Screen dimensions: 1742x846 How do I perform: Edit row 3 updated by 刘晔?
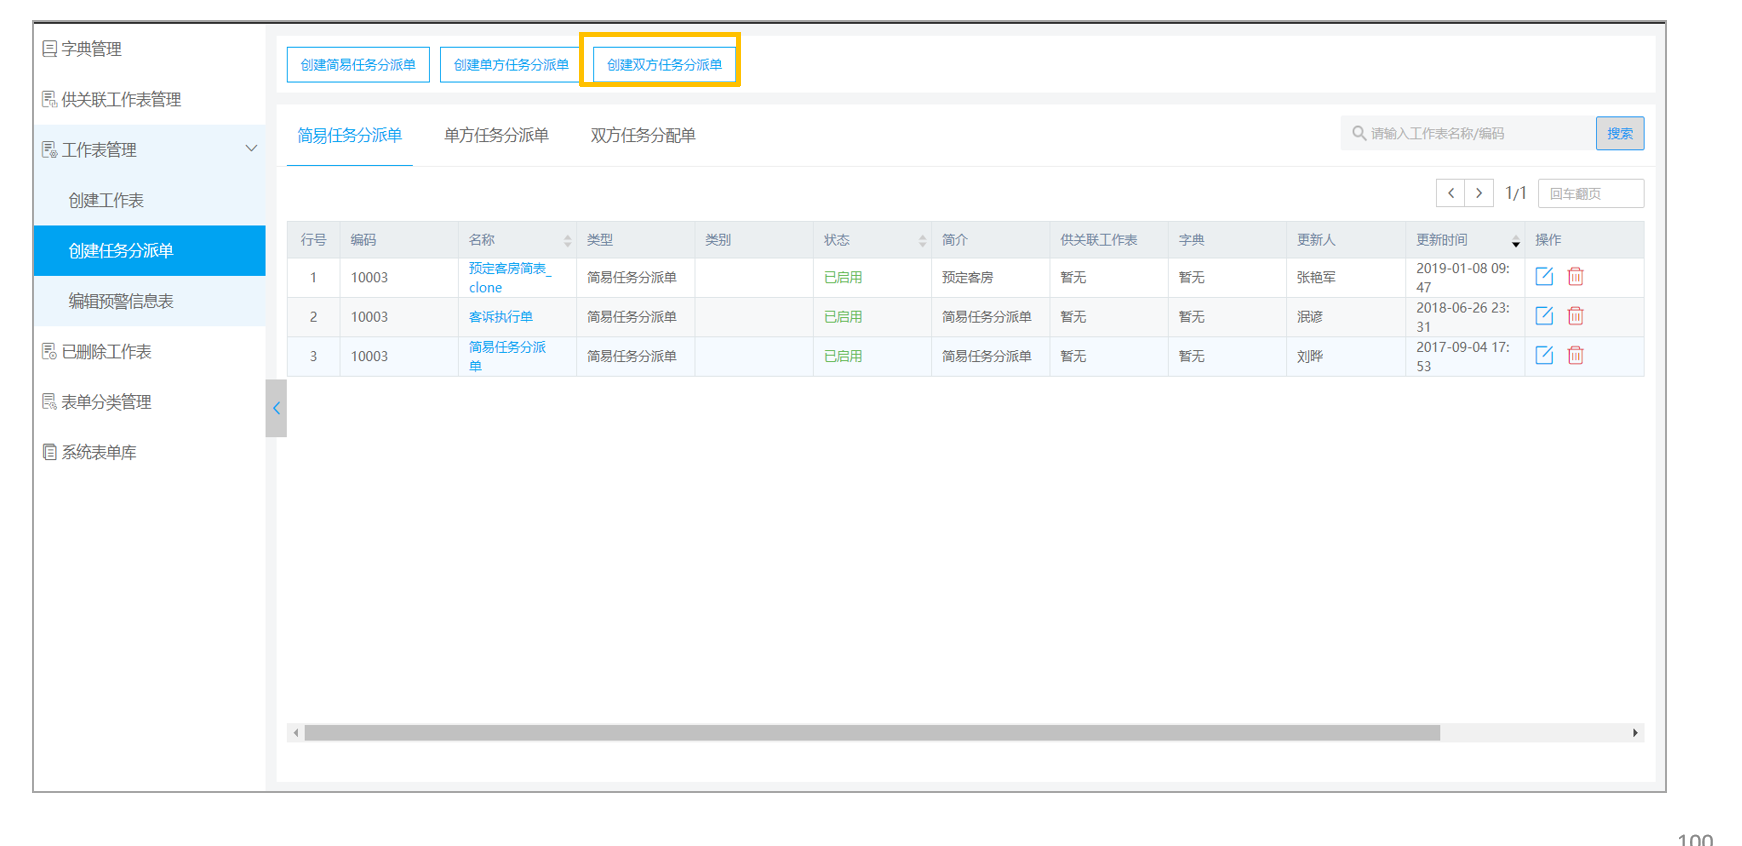pos(1544,355)
